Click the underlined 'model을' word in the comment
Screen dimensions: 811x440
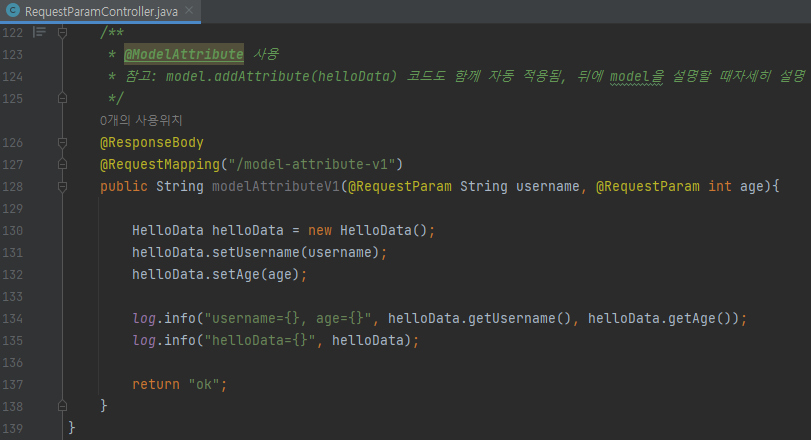pyautogui.click(x=636, y=77)
